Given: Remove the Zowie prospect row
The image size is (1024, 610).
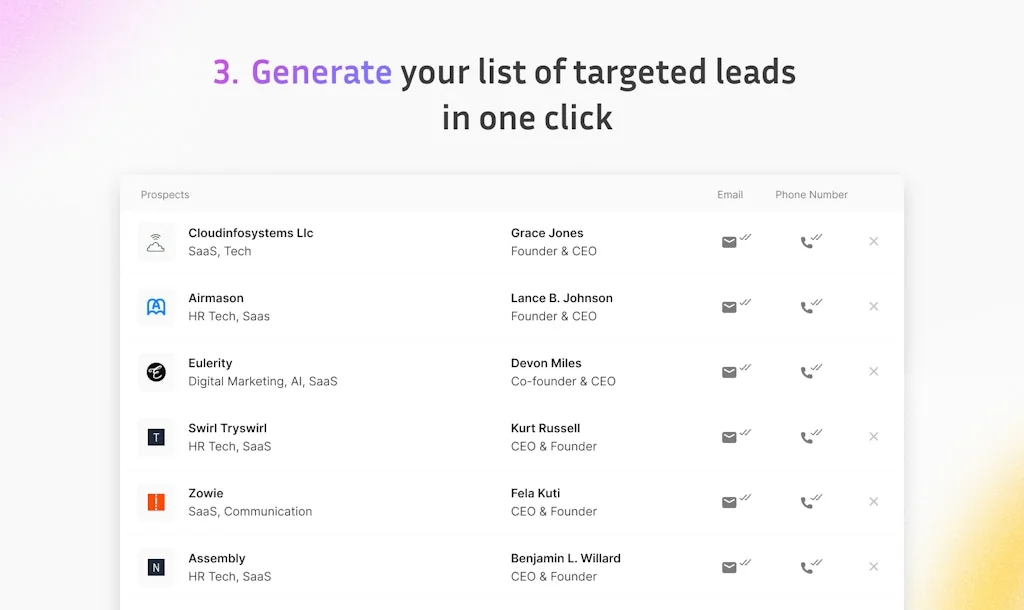Looking at the screenshot, I should coord(874,502).
